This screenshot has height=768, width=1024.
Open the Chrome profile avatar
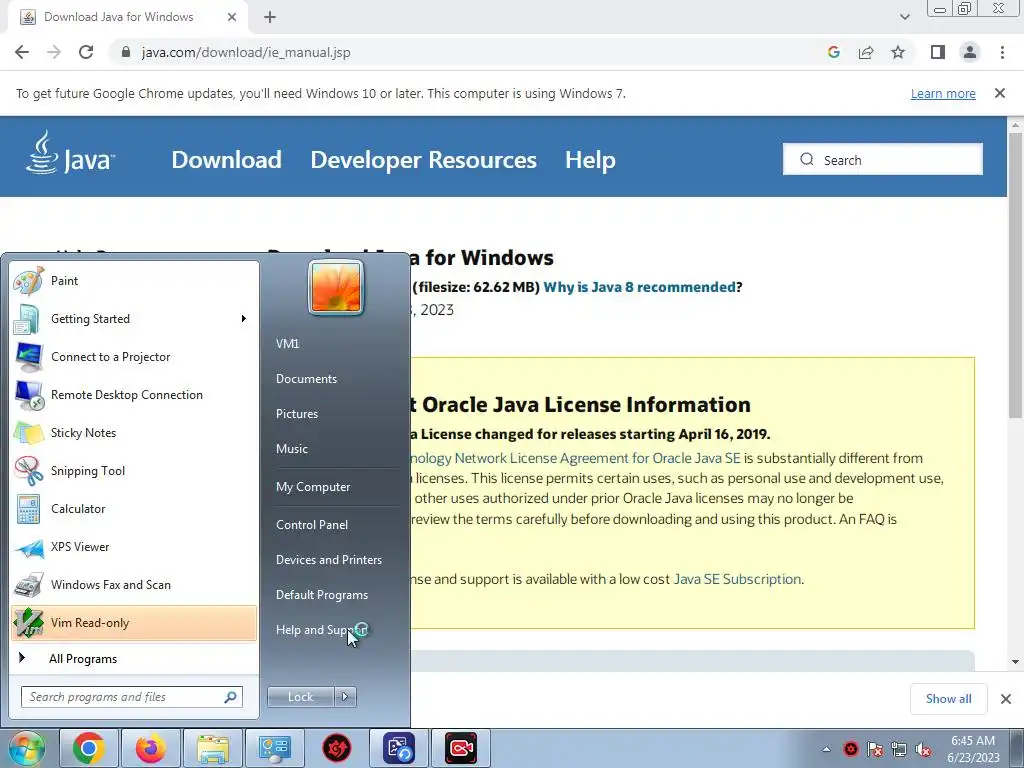coord(970,52)
